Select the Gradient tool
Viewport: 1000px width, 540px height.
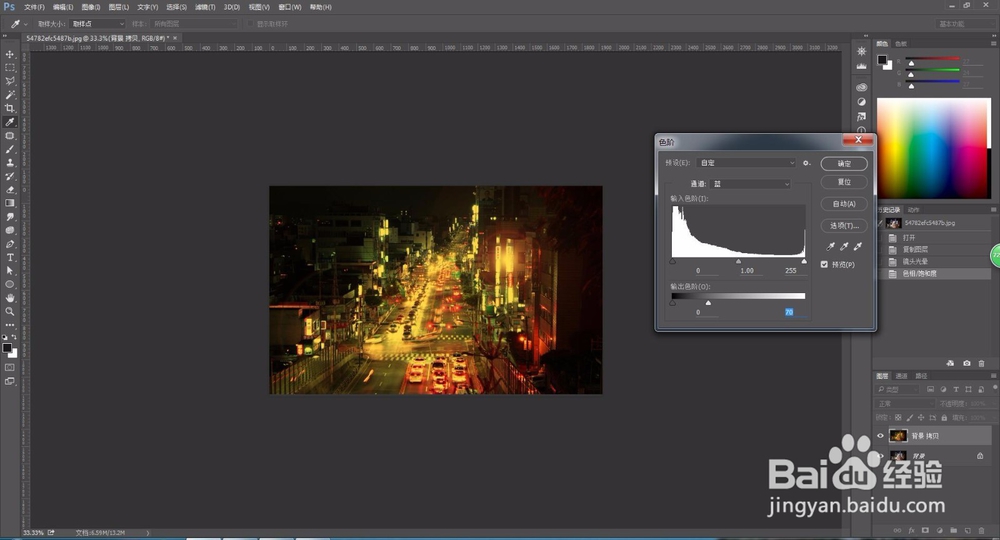10,203
